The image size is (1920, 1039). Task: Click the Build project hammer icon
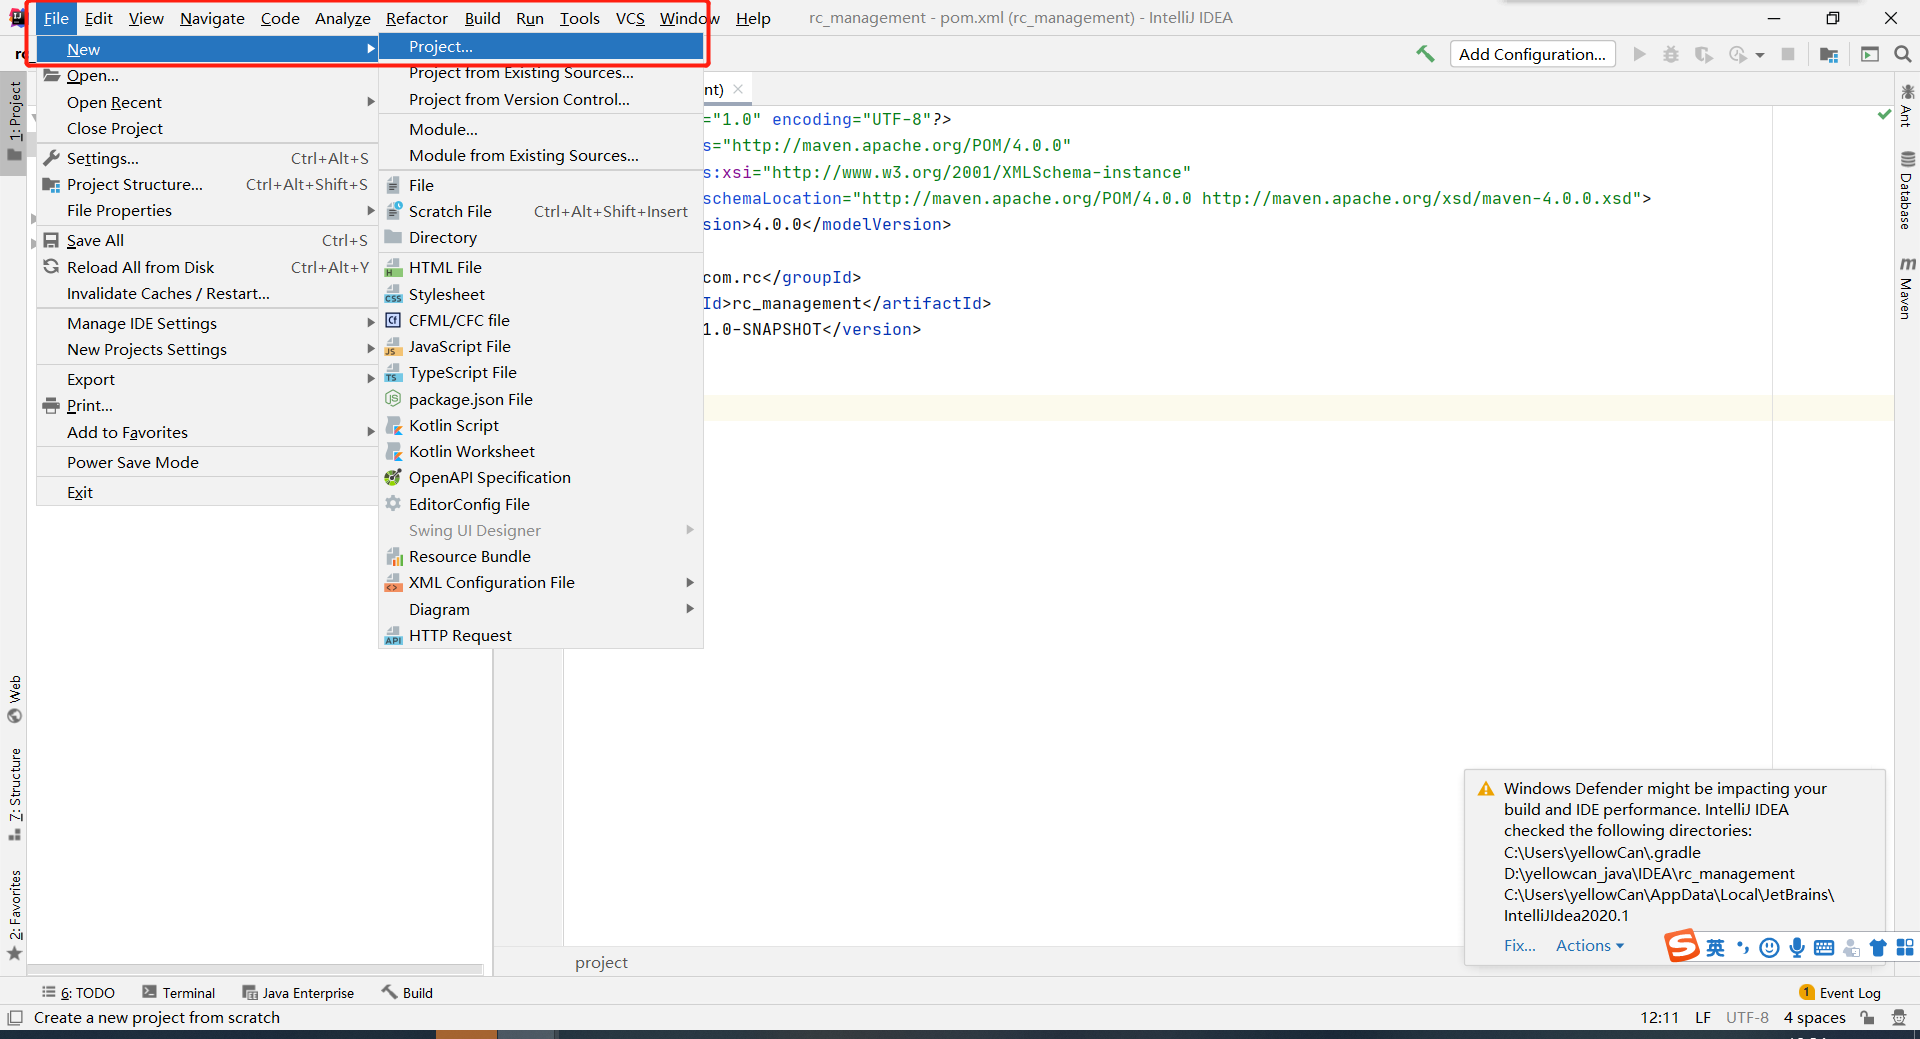pyautogui.click(x=1425, y=54)
